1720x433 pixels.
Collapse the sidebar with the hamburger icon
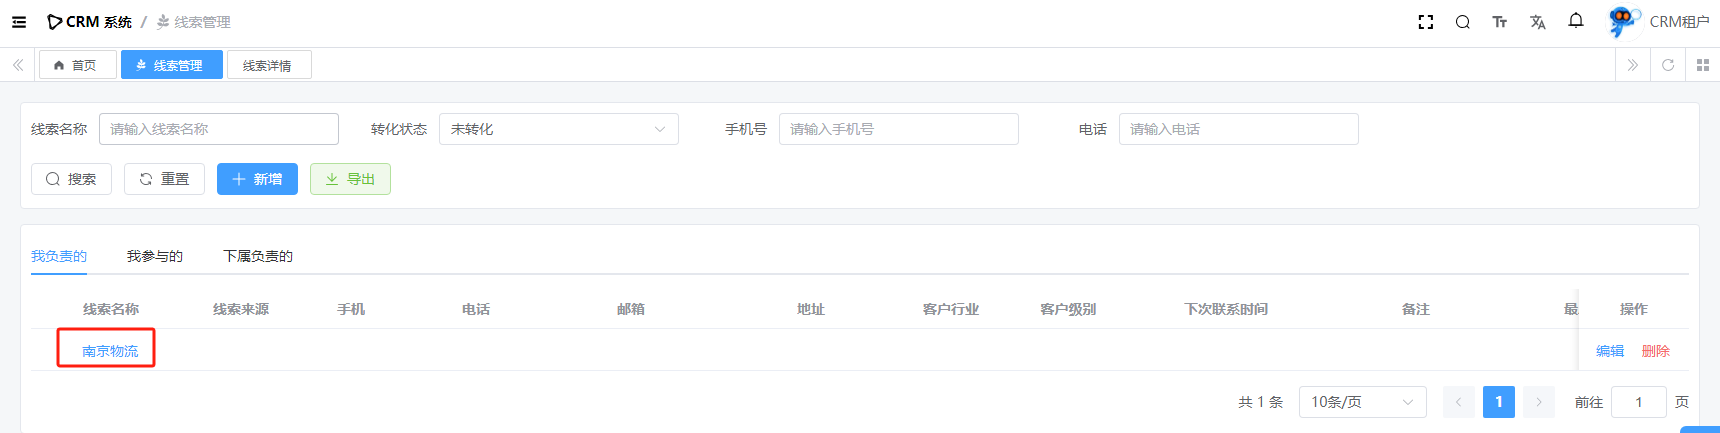point(19,22)
